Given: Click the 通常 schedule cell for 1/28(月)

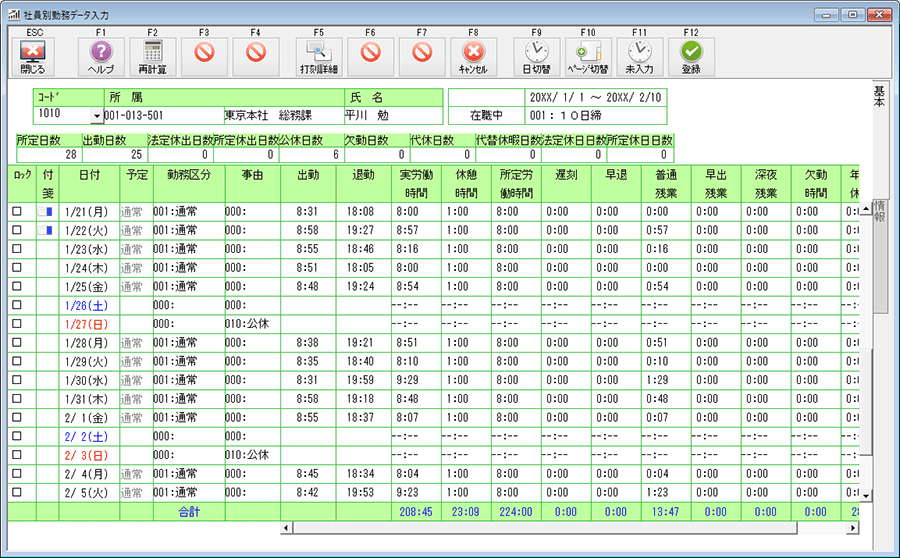Looking at the screenshot, I should pos(136,343).
